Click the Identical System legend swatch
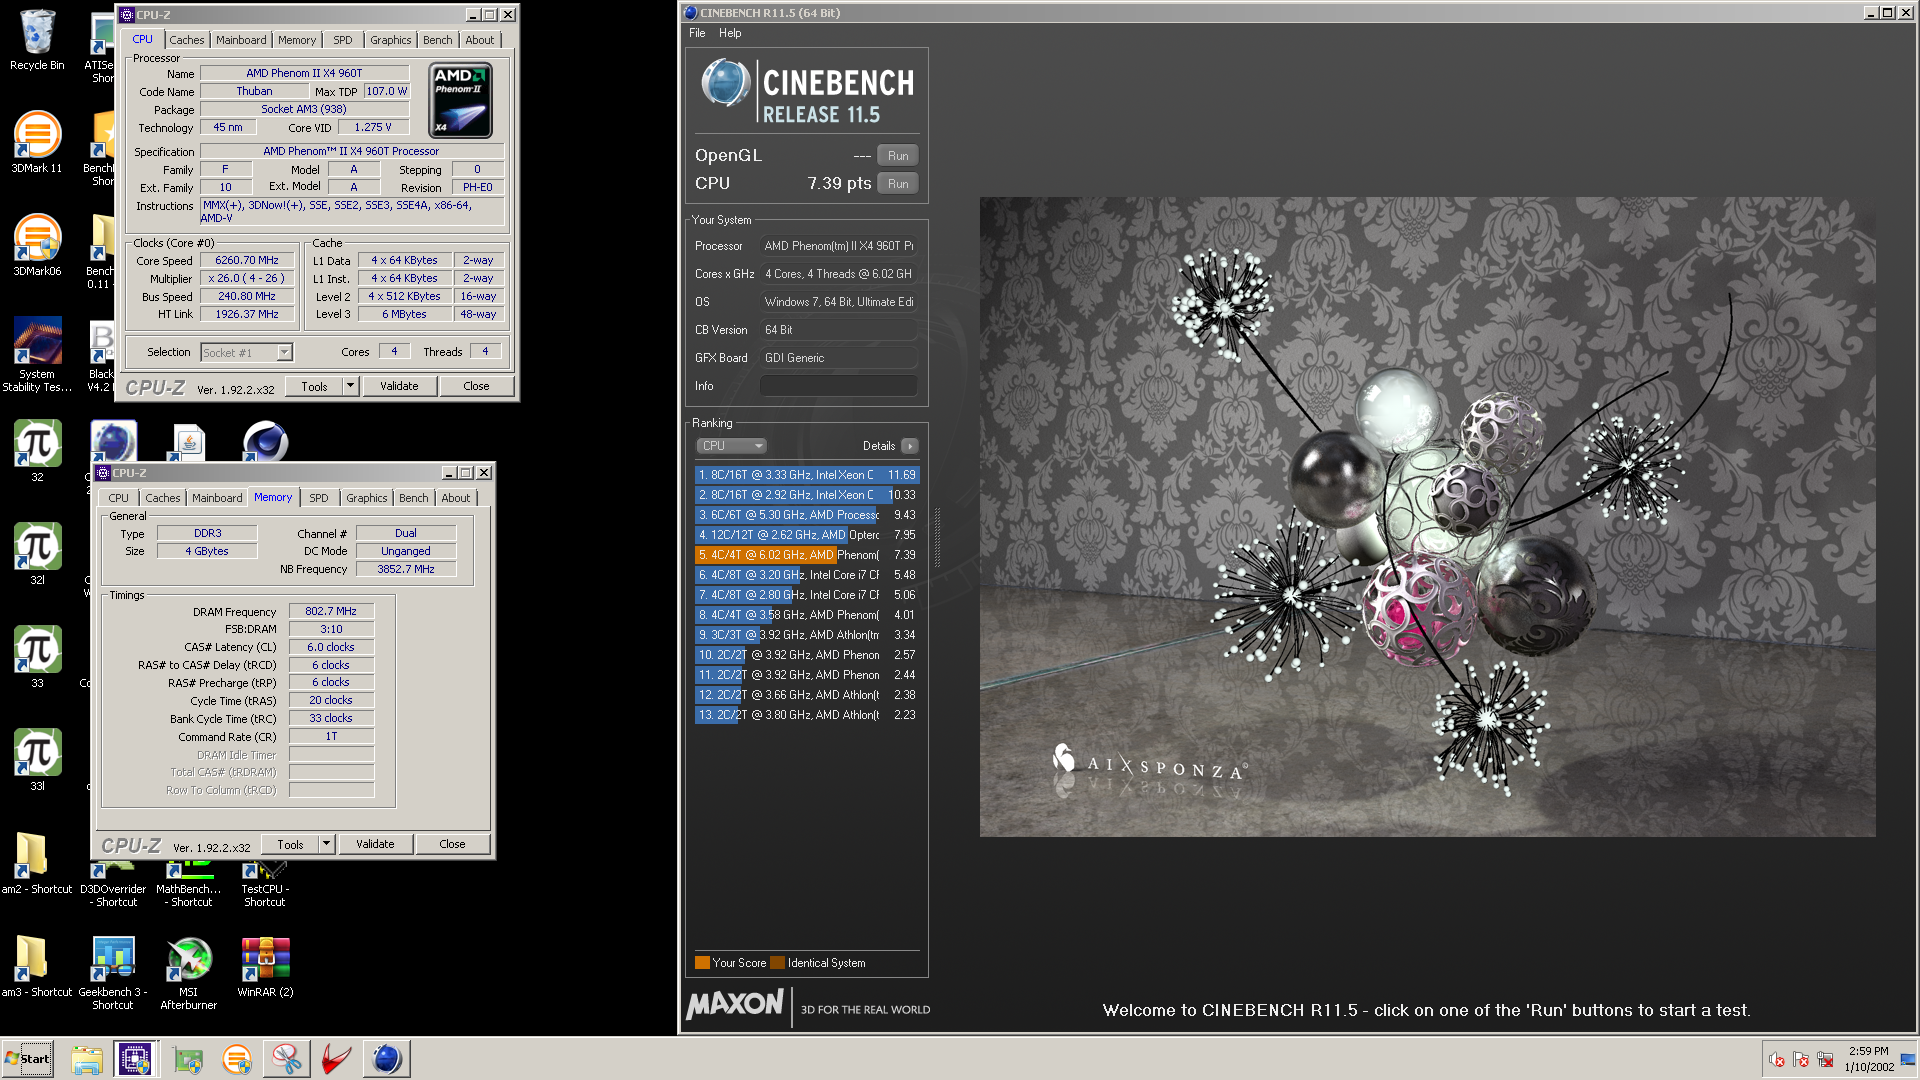The width and height of the screenshot is (1920, 1080). 777,963
